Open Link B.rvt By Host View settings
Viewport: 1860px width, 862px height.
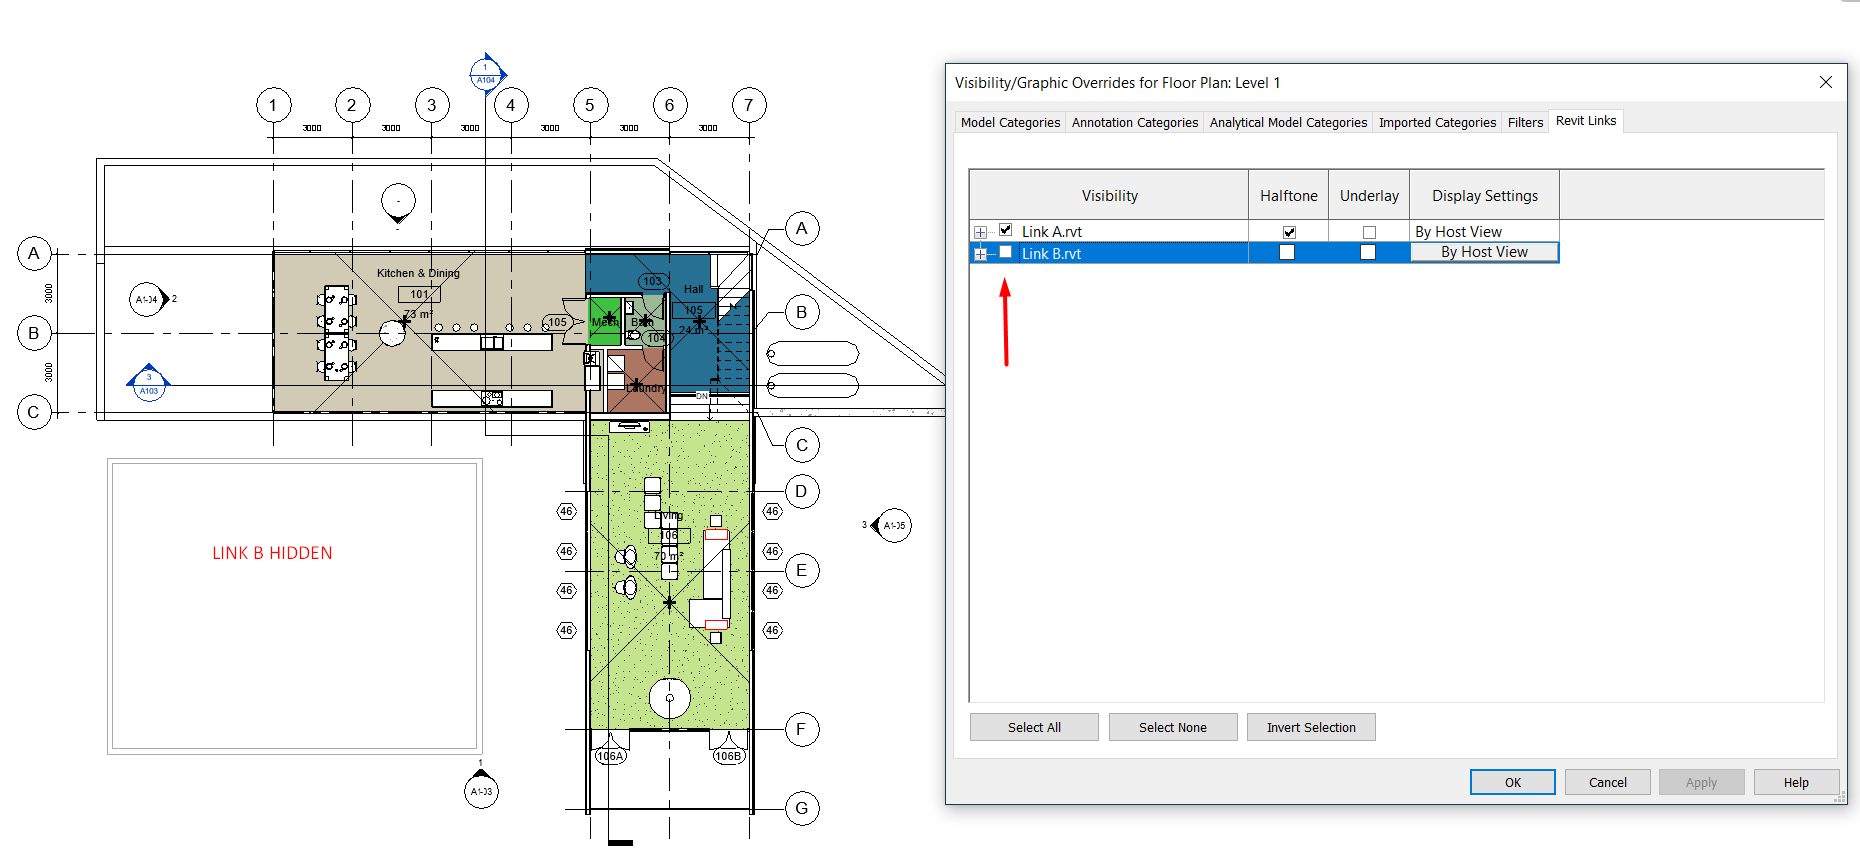pos(1484,252)
